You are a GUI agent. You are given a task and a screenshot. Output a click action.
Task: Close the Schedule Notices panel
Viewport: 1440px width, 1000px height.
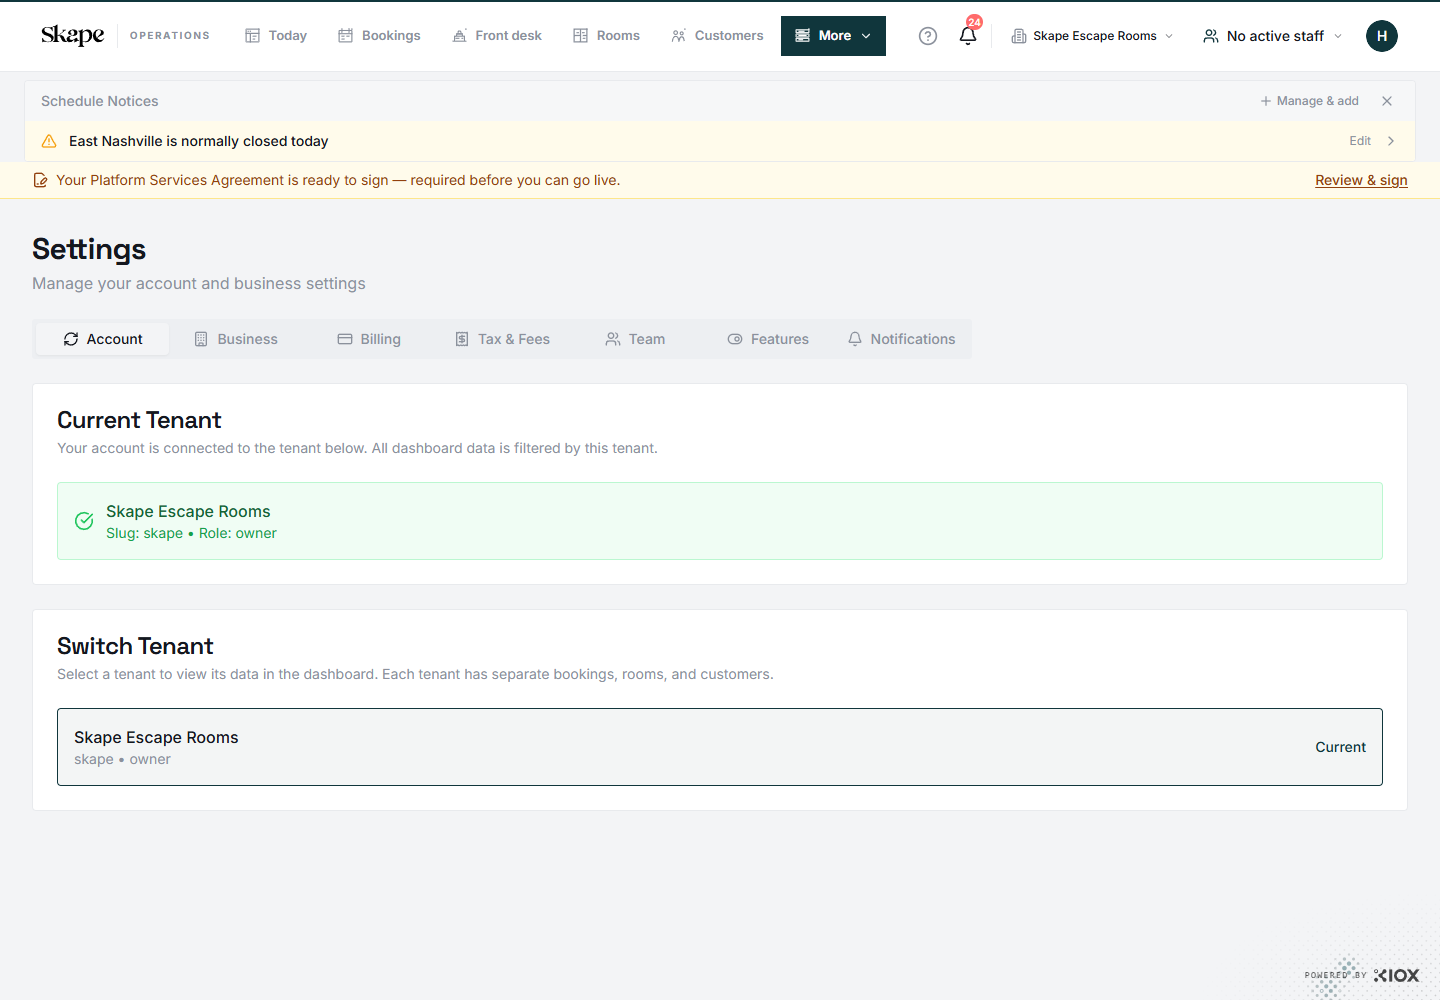[1387, 101]
